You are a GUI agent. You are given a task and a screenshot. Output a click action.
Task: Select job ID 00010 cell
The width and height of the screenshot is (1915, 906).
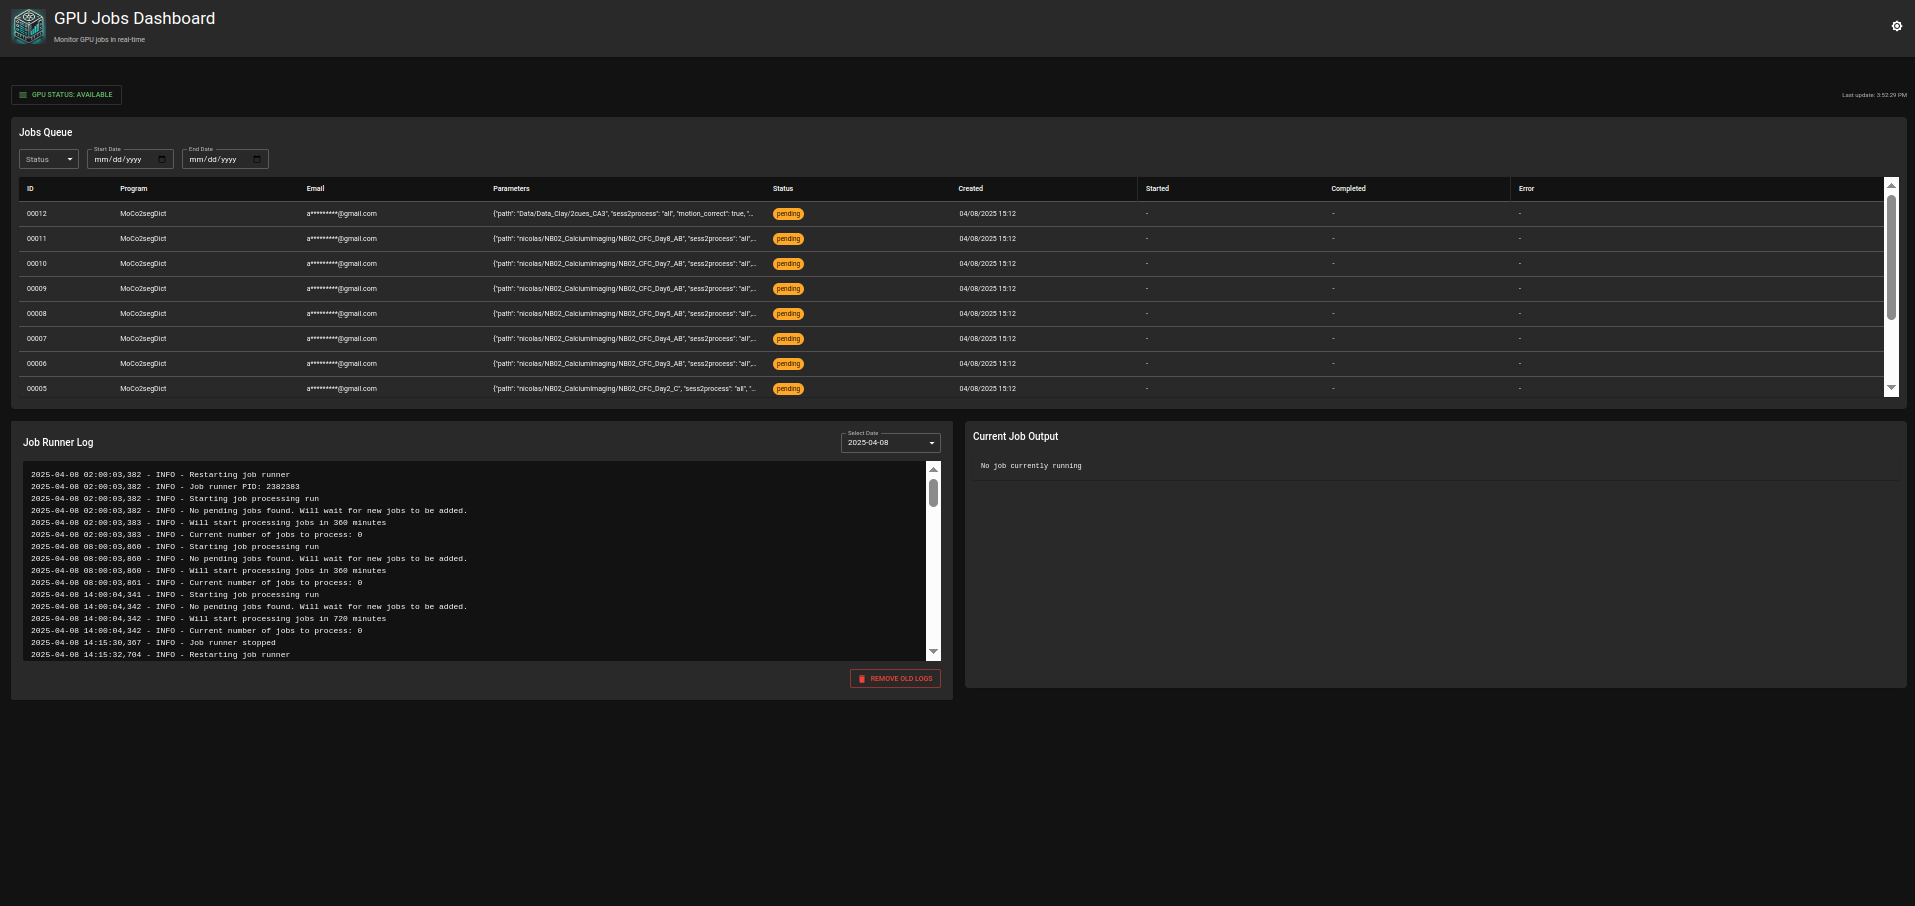37,264
